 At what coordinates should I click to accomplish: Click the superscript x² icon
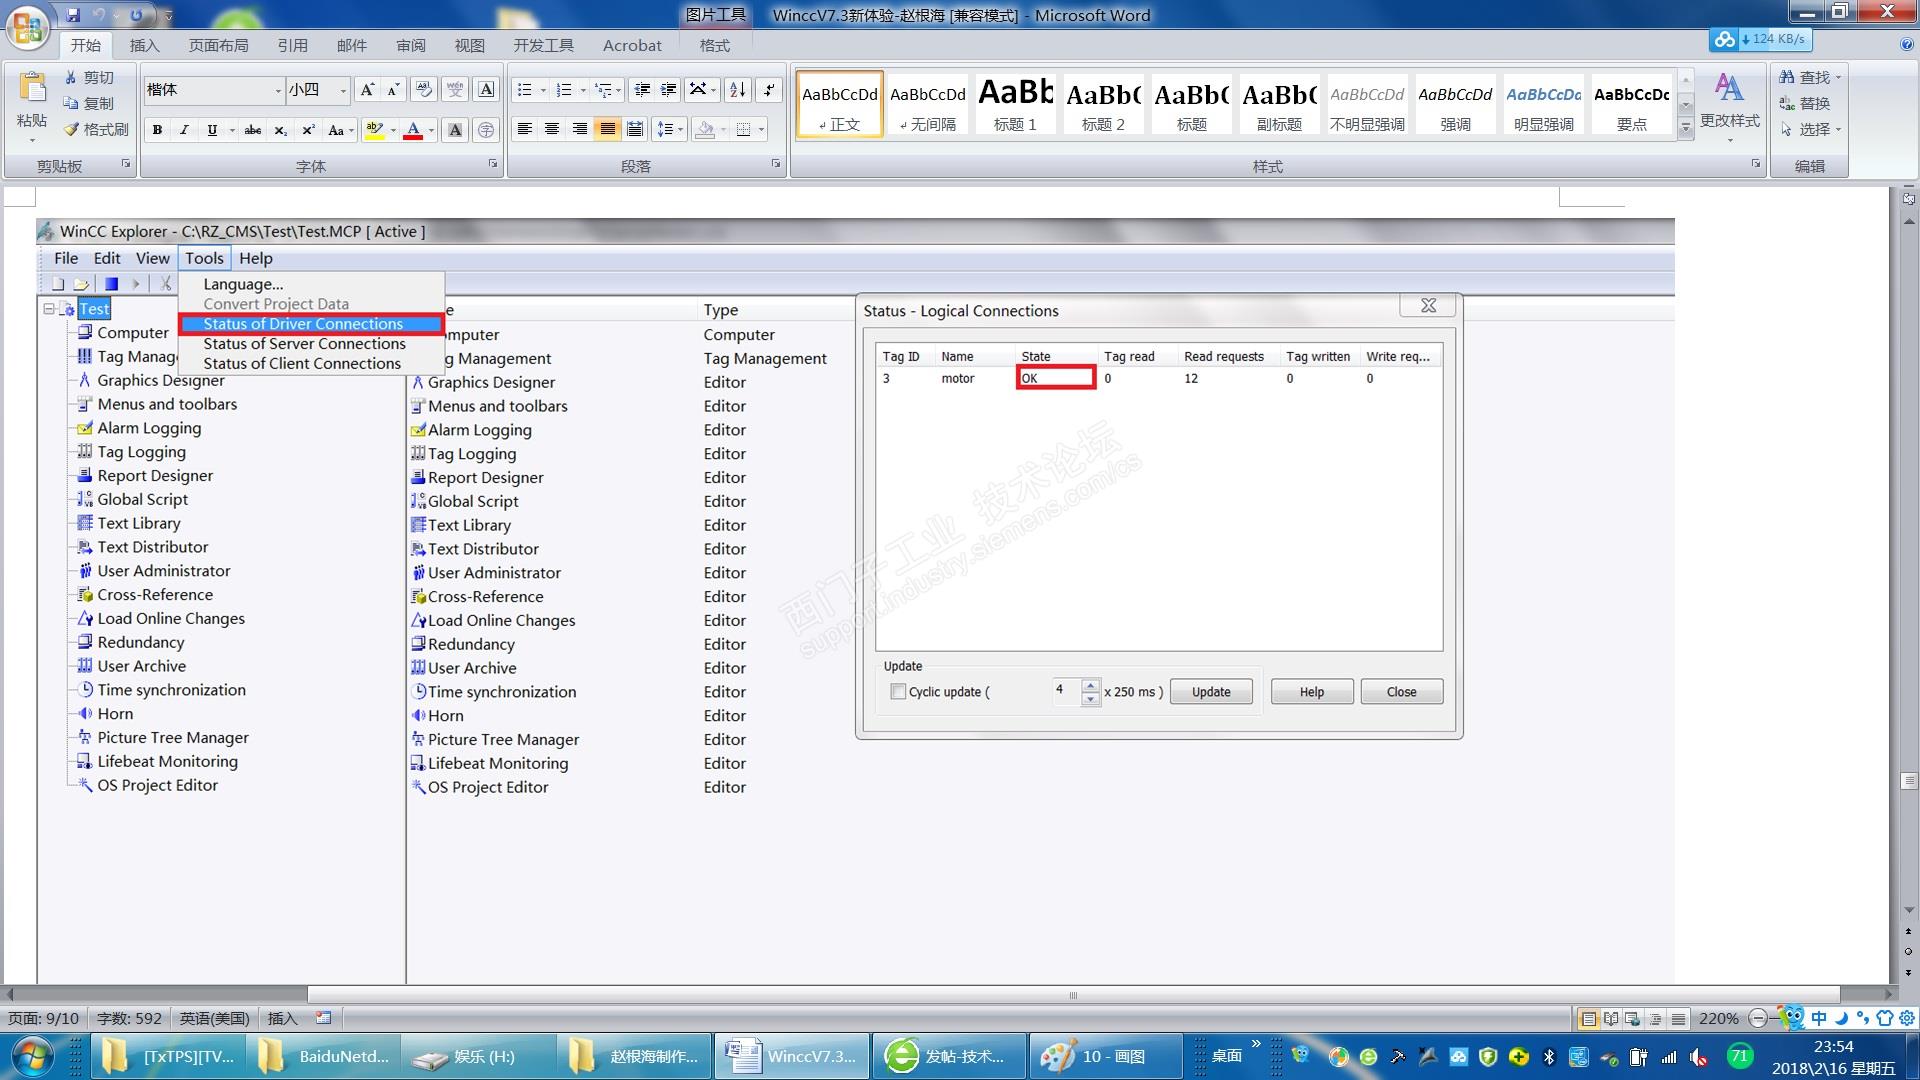[x=308, y=130]
